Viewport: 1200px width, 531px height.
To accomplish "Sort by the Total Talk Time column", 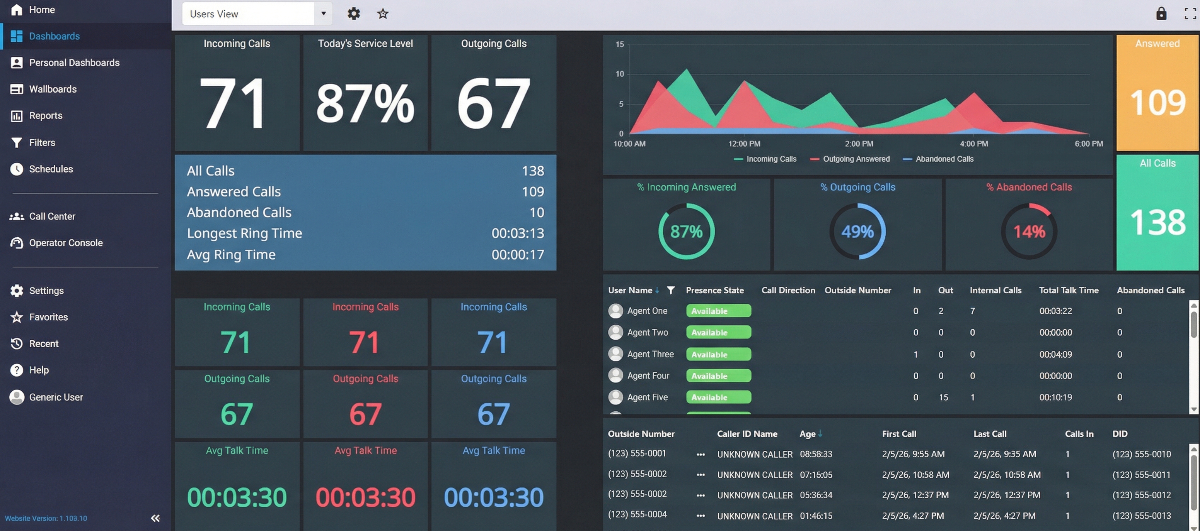I will [x=1069, y=290].
